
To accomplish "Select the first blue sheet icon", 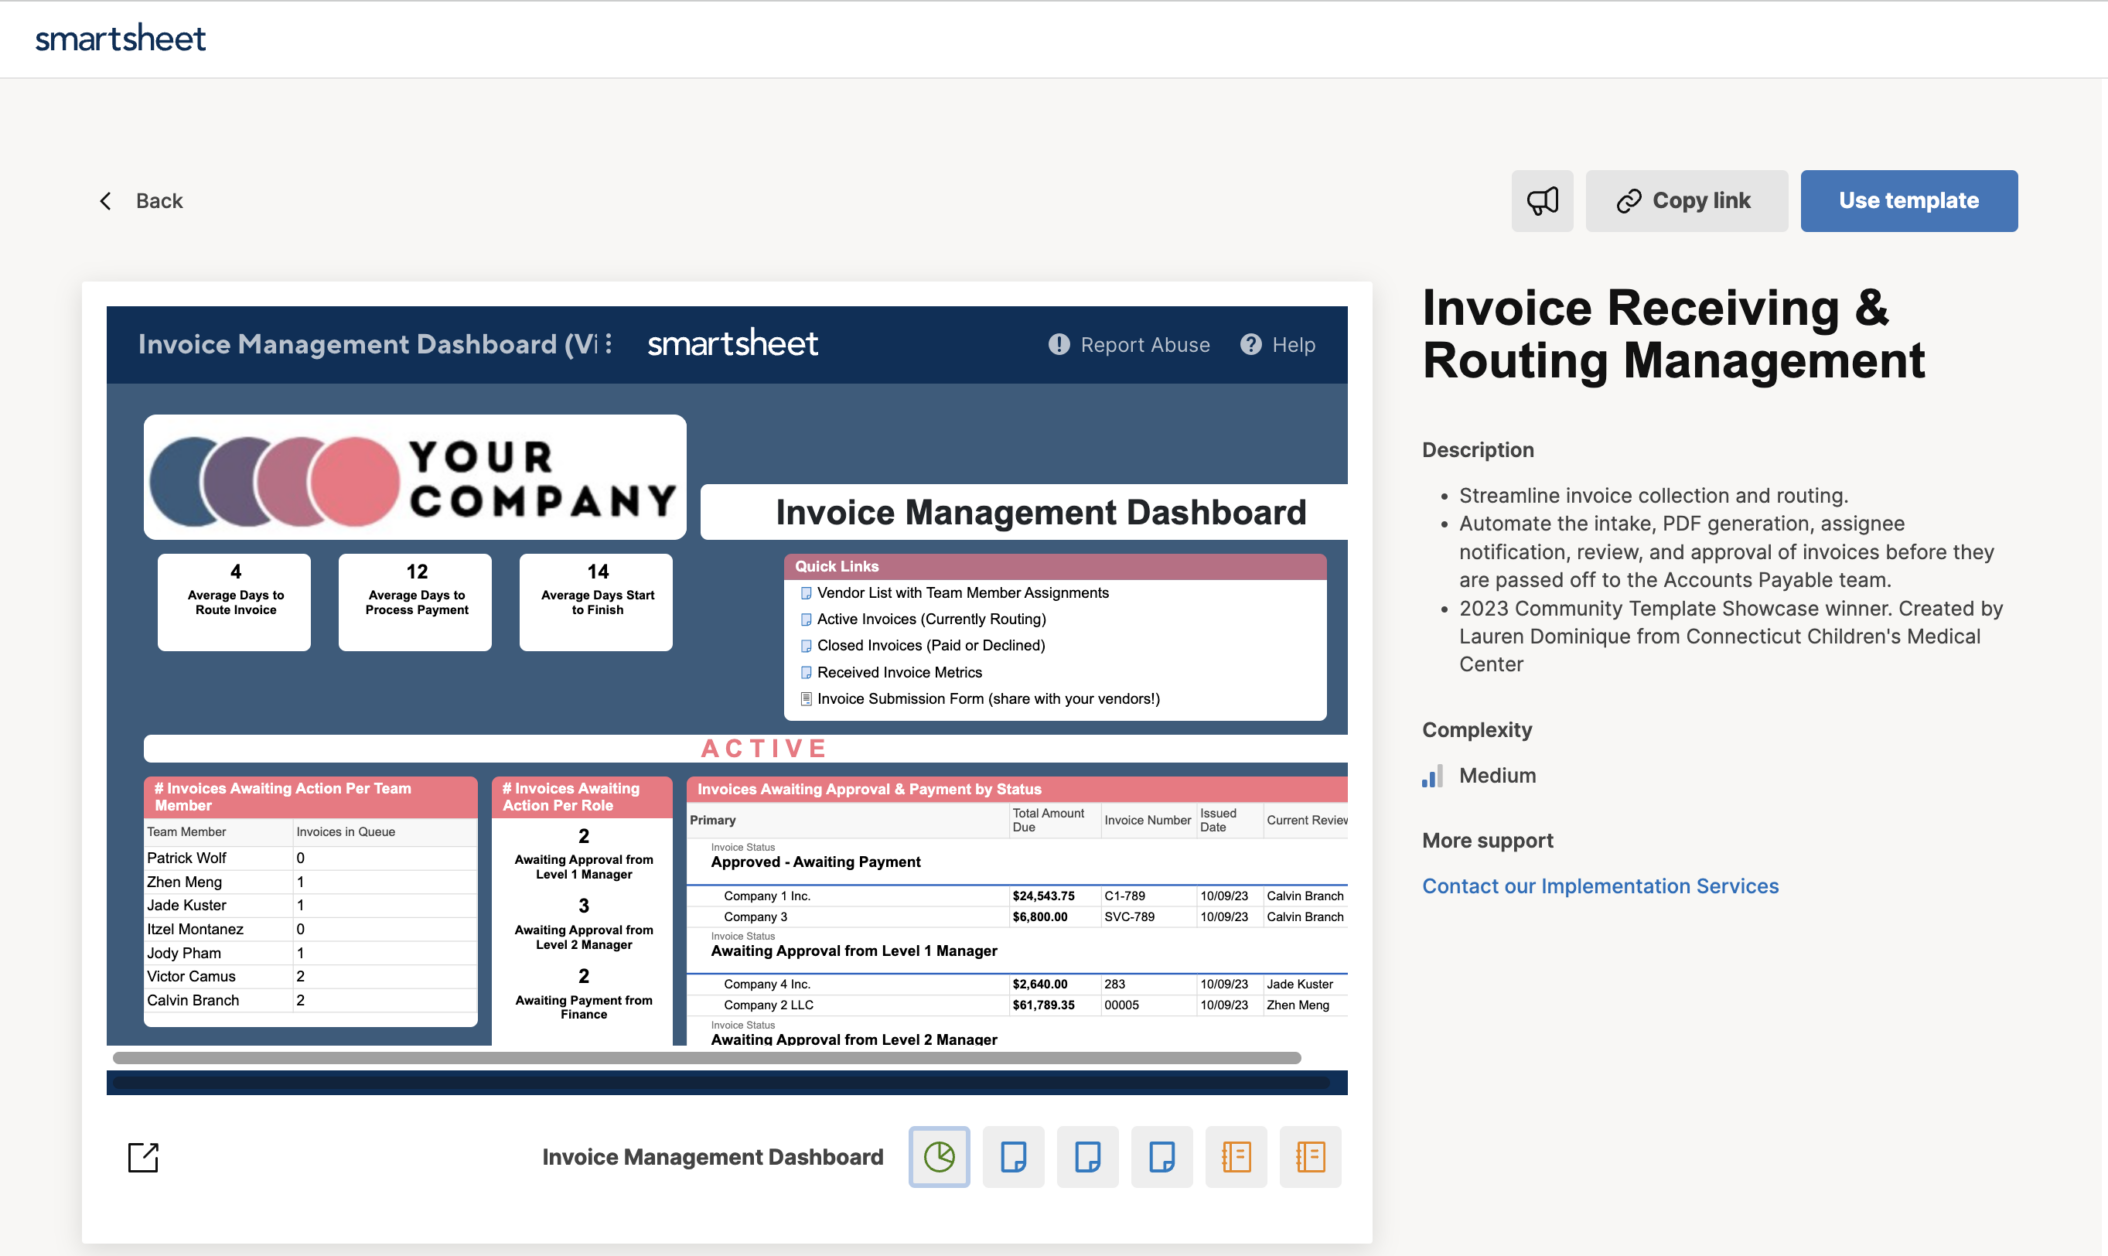I will click(1013, 1157).
